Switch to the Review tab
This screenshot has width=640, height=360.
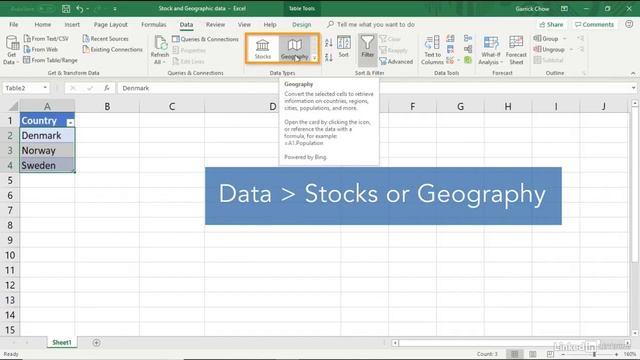click(x=215, y=24)
